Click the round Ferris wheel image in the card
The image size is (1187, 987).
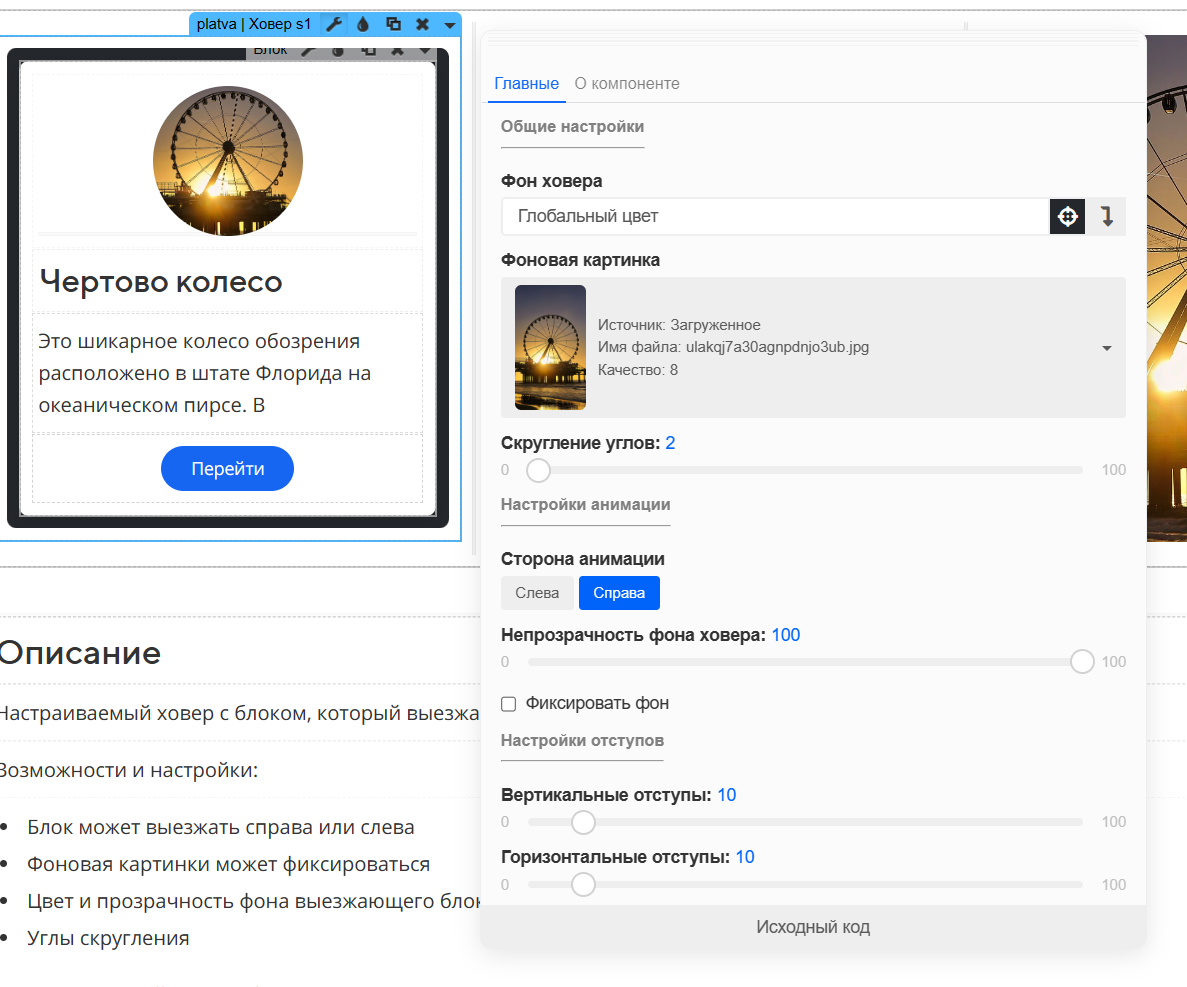point(228,160)
